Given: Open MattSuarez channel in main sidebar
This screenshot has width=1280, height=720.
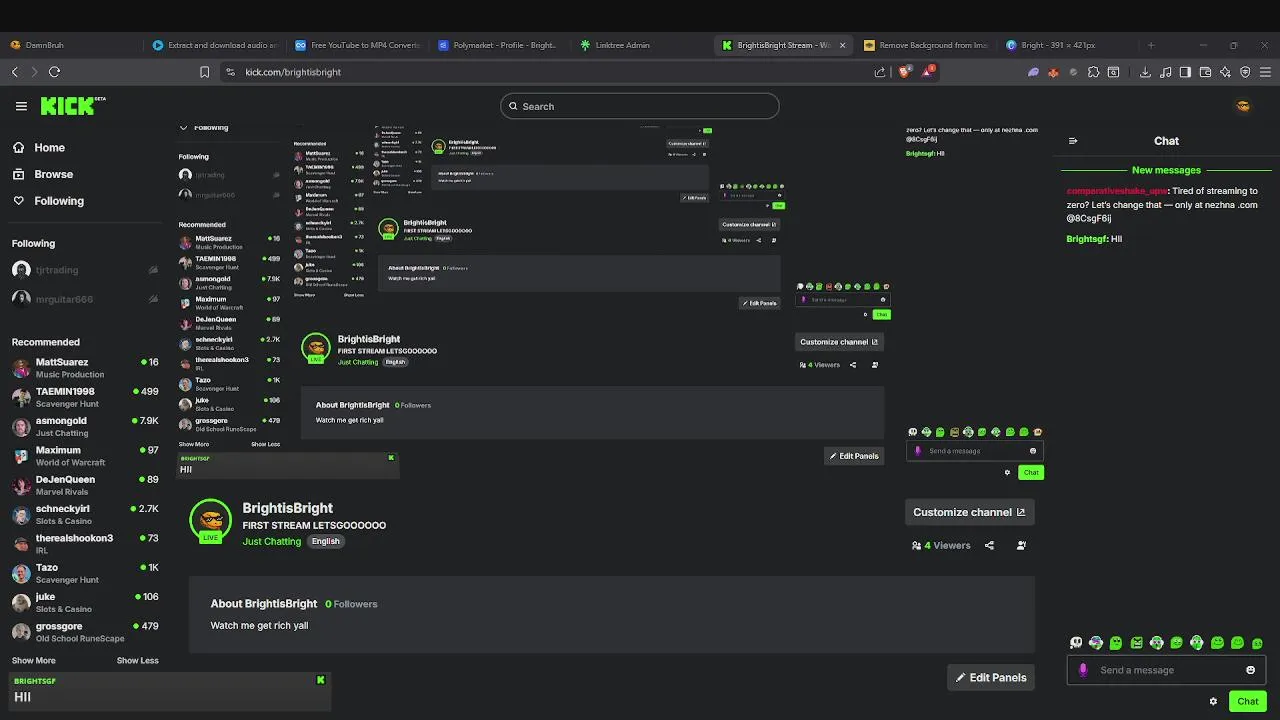Looking at the screenshot, I should tap(85, 368).
